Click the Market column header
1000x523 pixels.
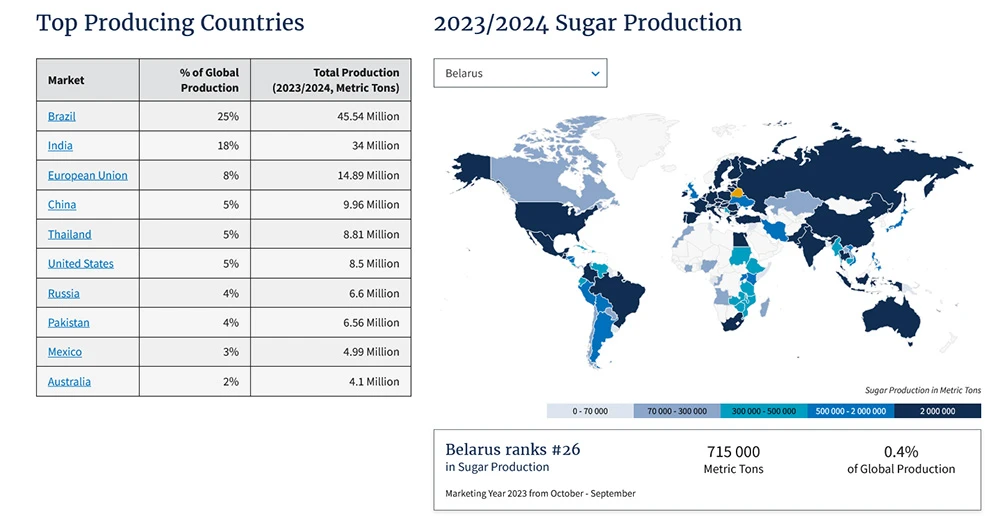coord(88,80)
